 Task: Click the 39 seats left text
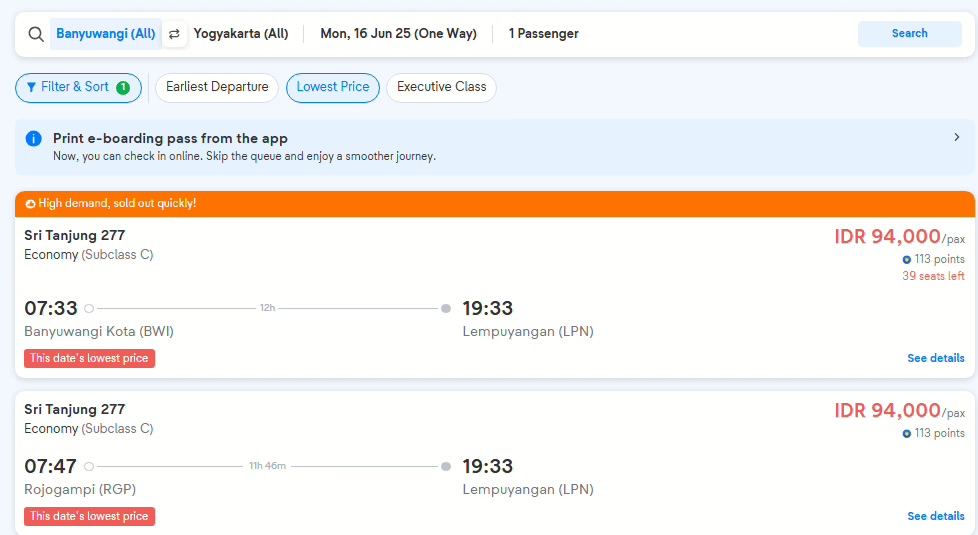933,276
